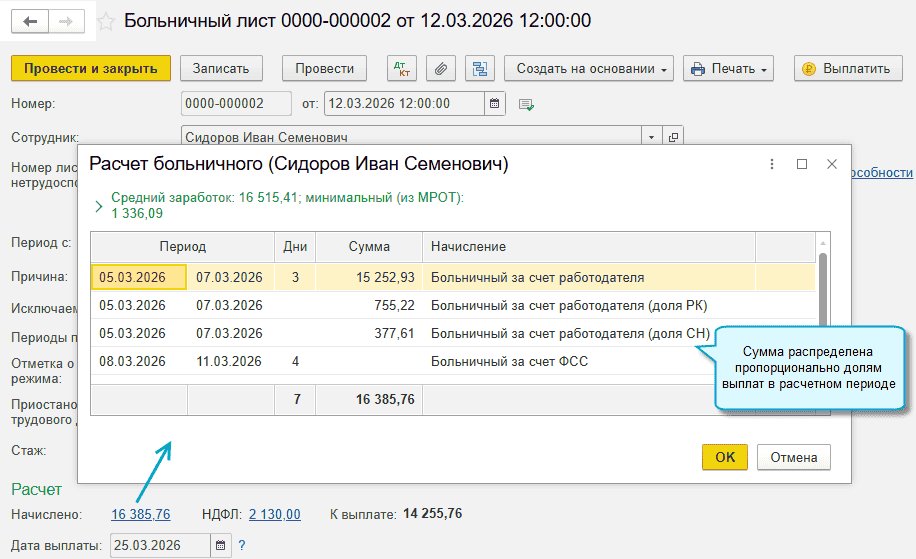Image resolution: width=916 pixels, height=559 pixels.
Task: Click green document icon beside date field
Action: 526,104
